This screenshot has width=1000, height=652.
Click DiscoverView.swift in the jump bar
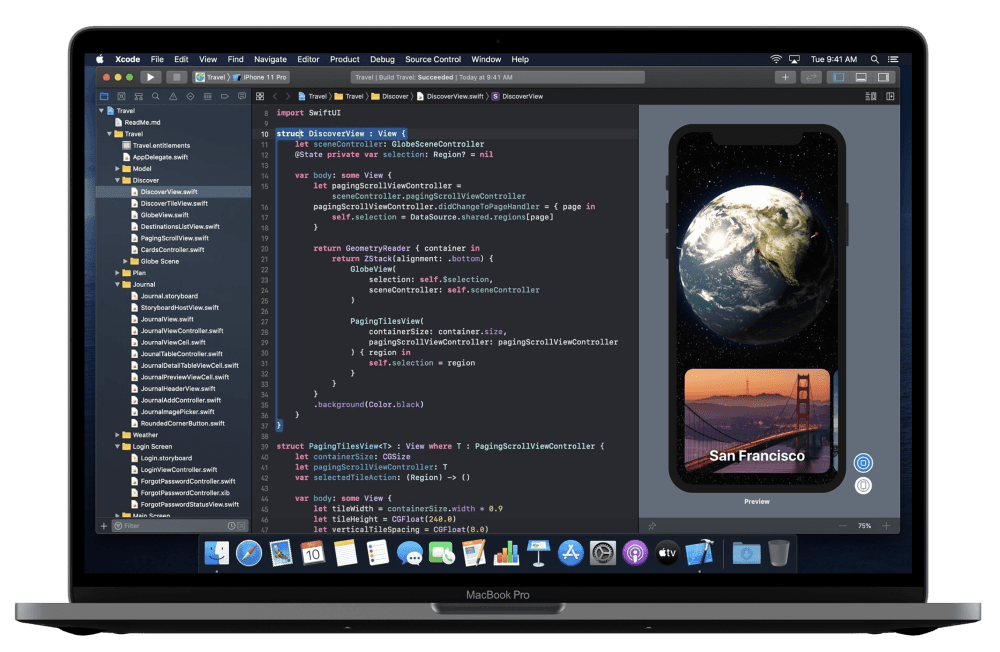(x=450, y=96)
